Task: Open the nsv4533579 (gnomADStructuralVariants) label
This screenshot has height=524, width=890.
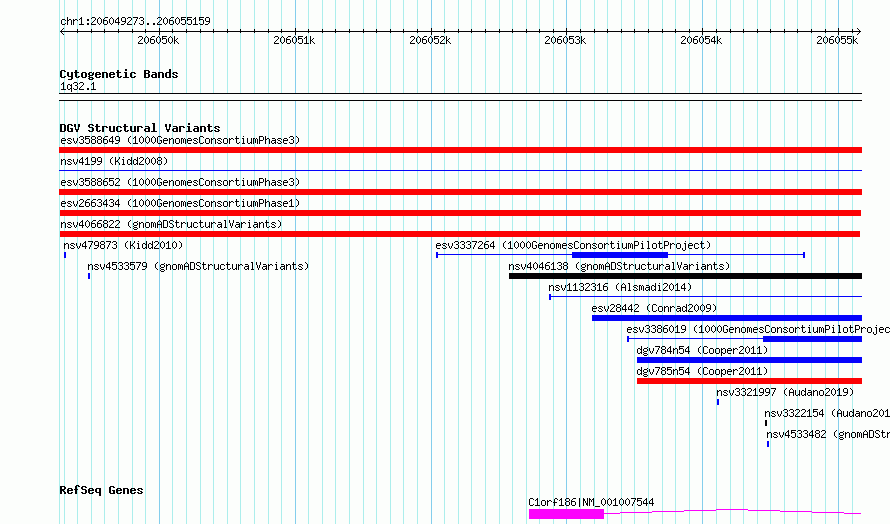Action: (198, 266)
